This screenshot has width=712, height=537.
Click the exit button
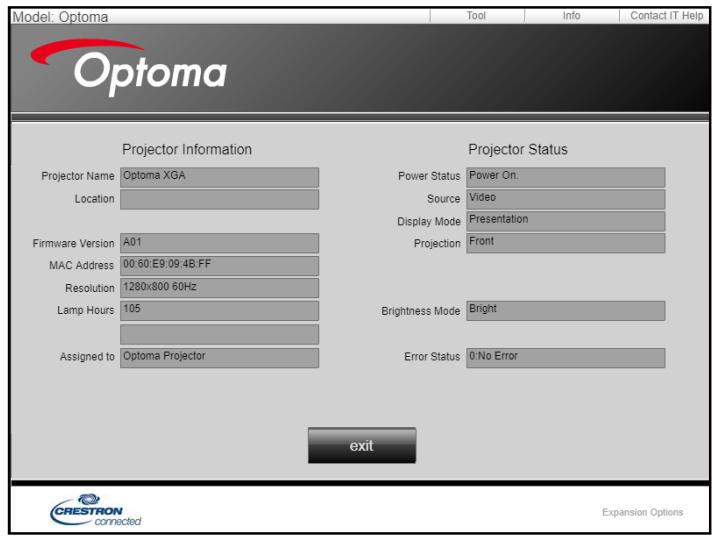pyautogui.click(x=362, y=445)
